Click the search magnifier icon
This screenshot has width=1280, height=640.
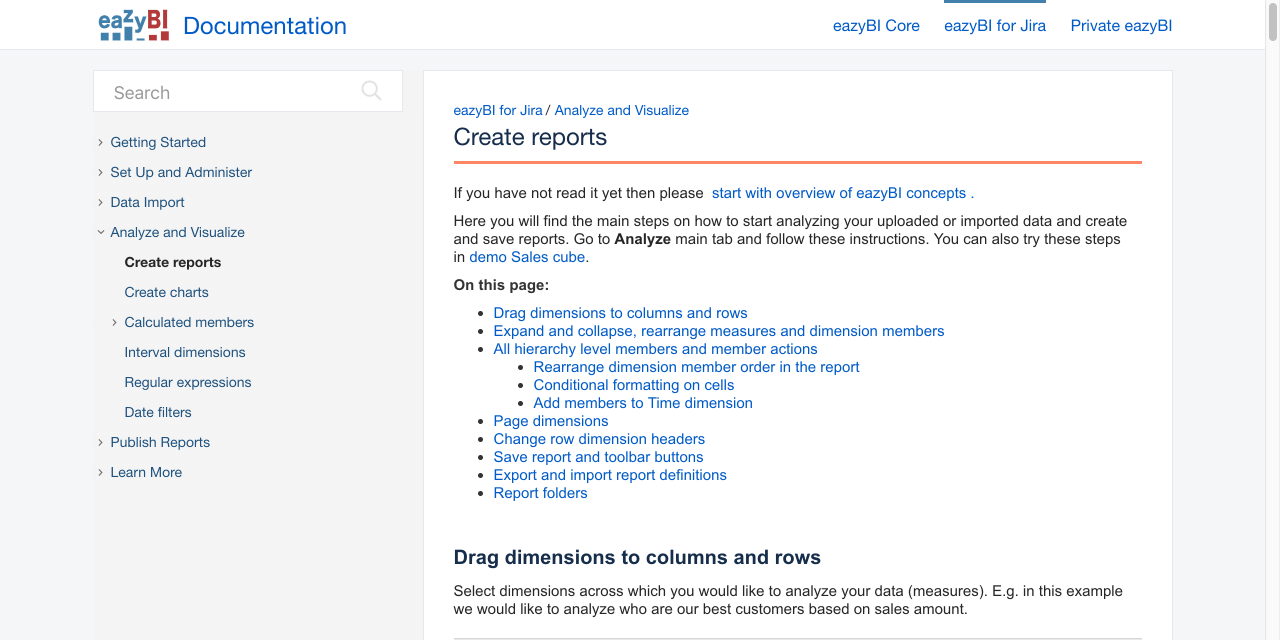point(371,91)
